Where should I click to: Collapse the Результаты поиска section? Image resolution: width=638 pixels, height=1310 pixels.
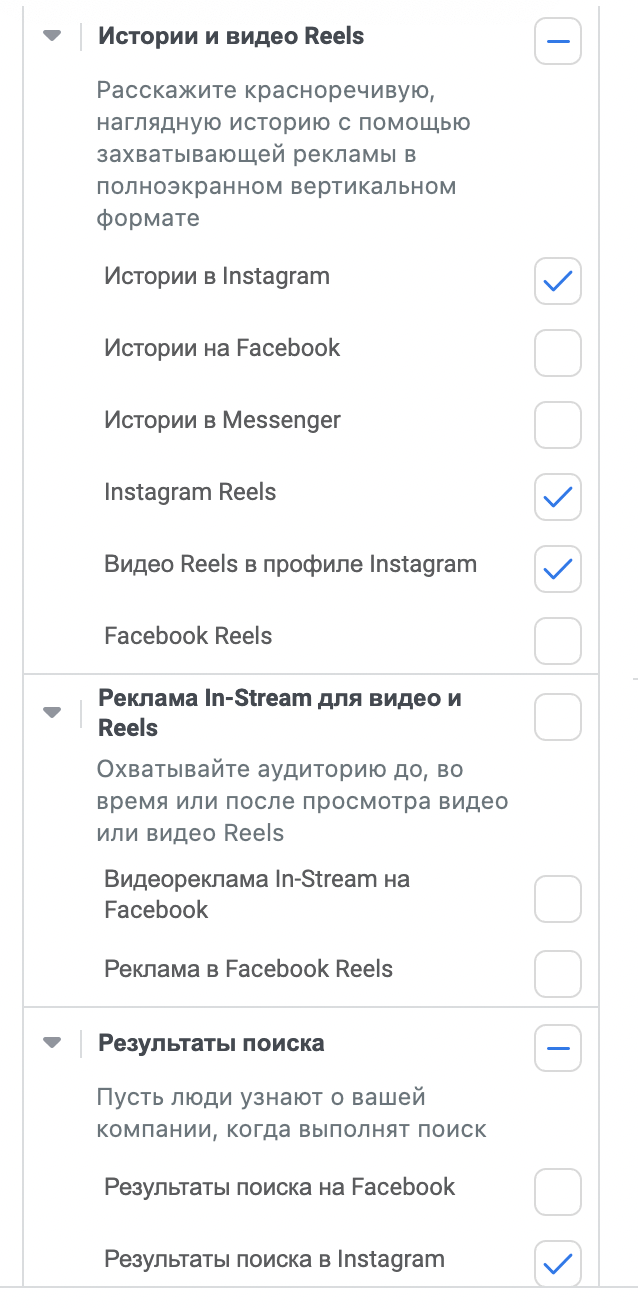(x=52, y=1043)
